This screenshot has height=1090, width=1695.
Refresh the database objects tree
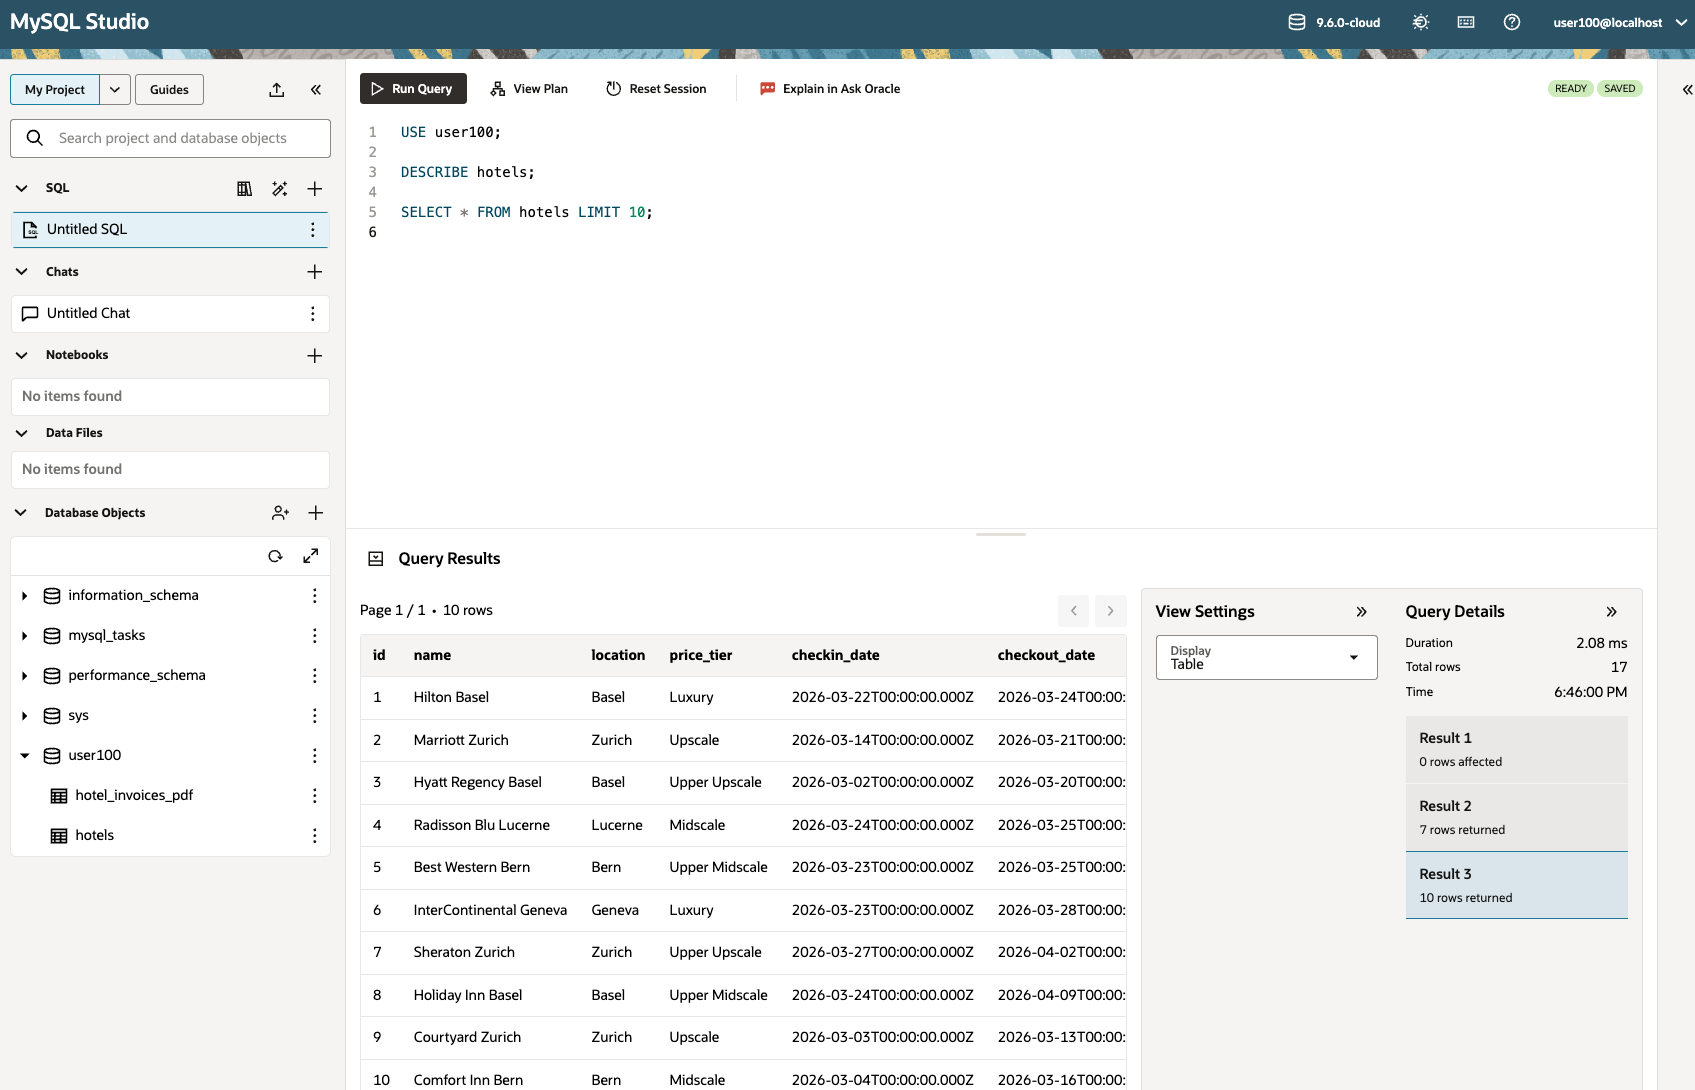pos(275,556)
